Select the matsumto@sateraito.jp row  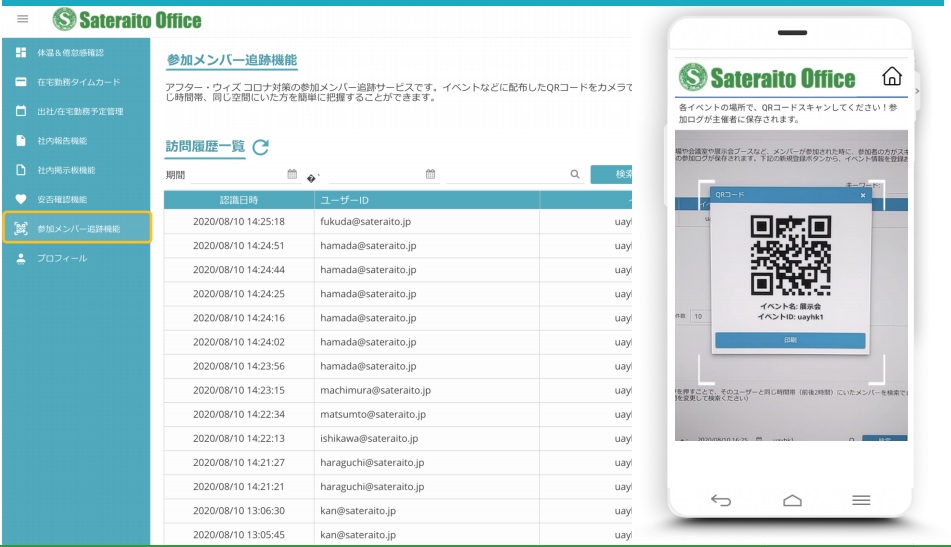[x=398, y=414]
